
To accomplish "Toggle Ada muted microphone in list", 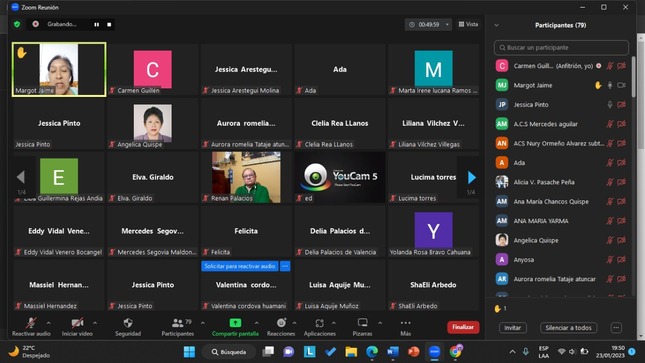I will click(610, 163).
